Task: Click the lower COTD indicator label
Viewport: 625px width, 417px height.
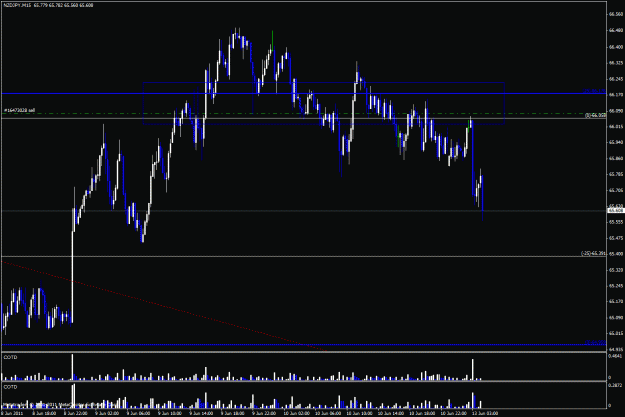Action: coord(10,387)
